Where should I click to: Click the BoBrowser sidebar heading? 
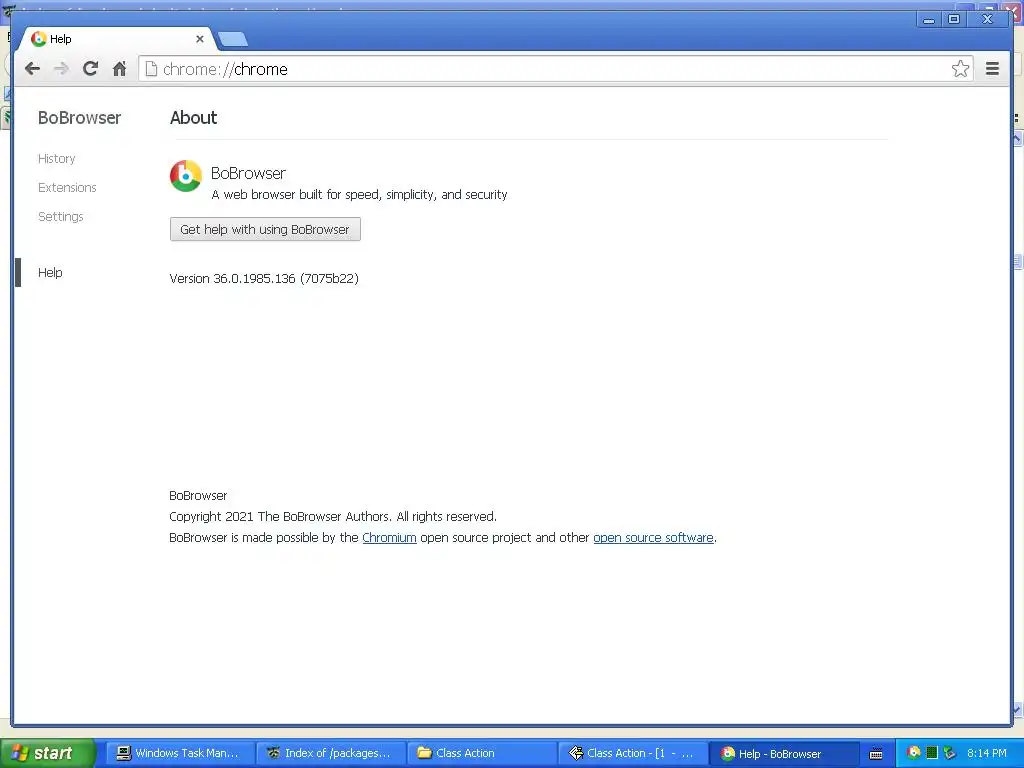80,118
